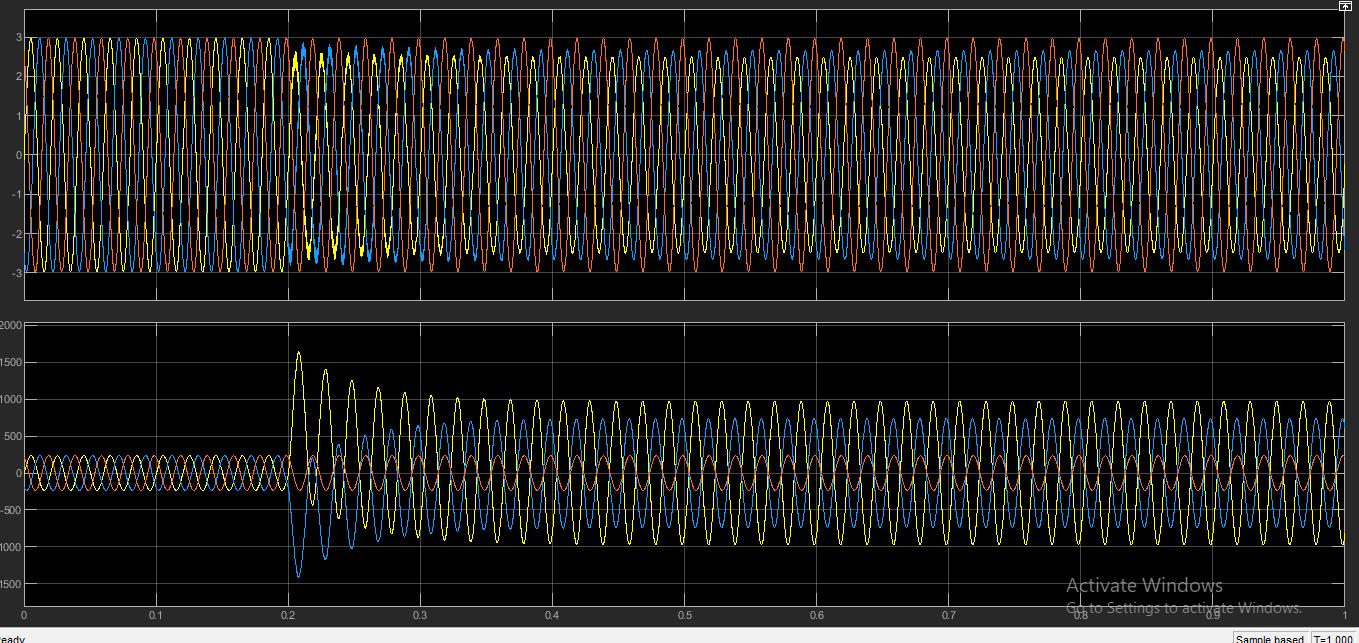Click the x-axis tick label '0.9'
This screenshot has width=1359, height=643.
coord(1213,614)
